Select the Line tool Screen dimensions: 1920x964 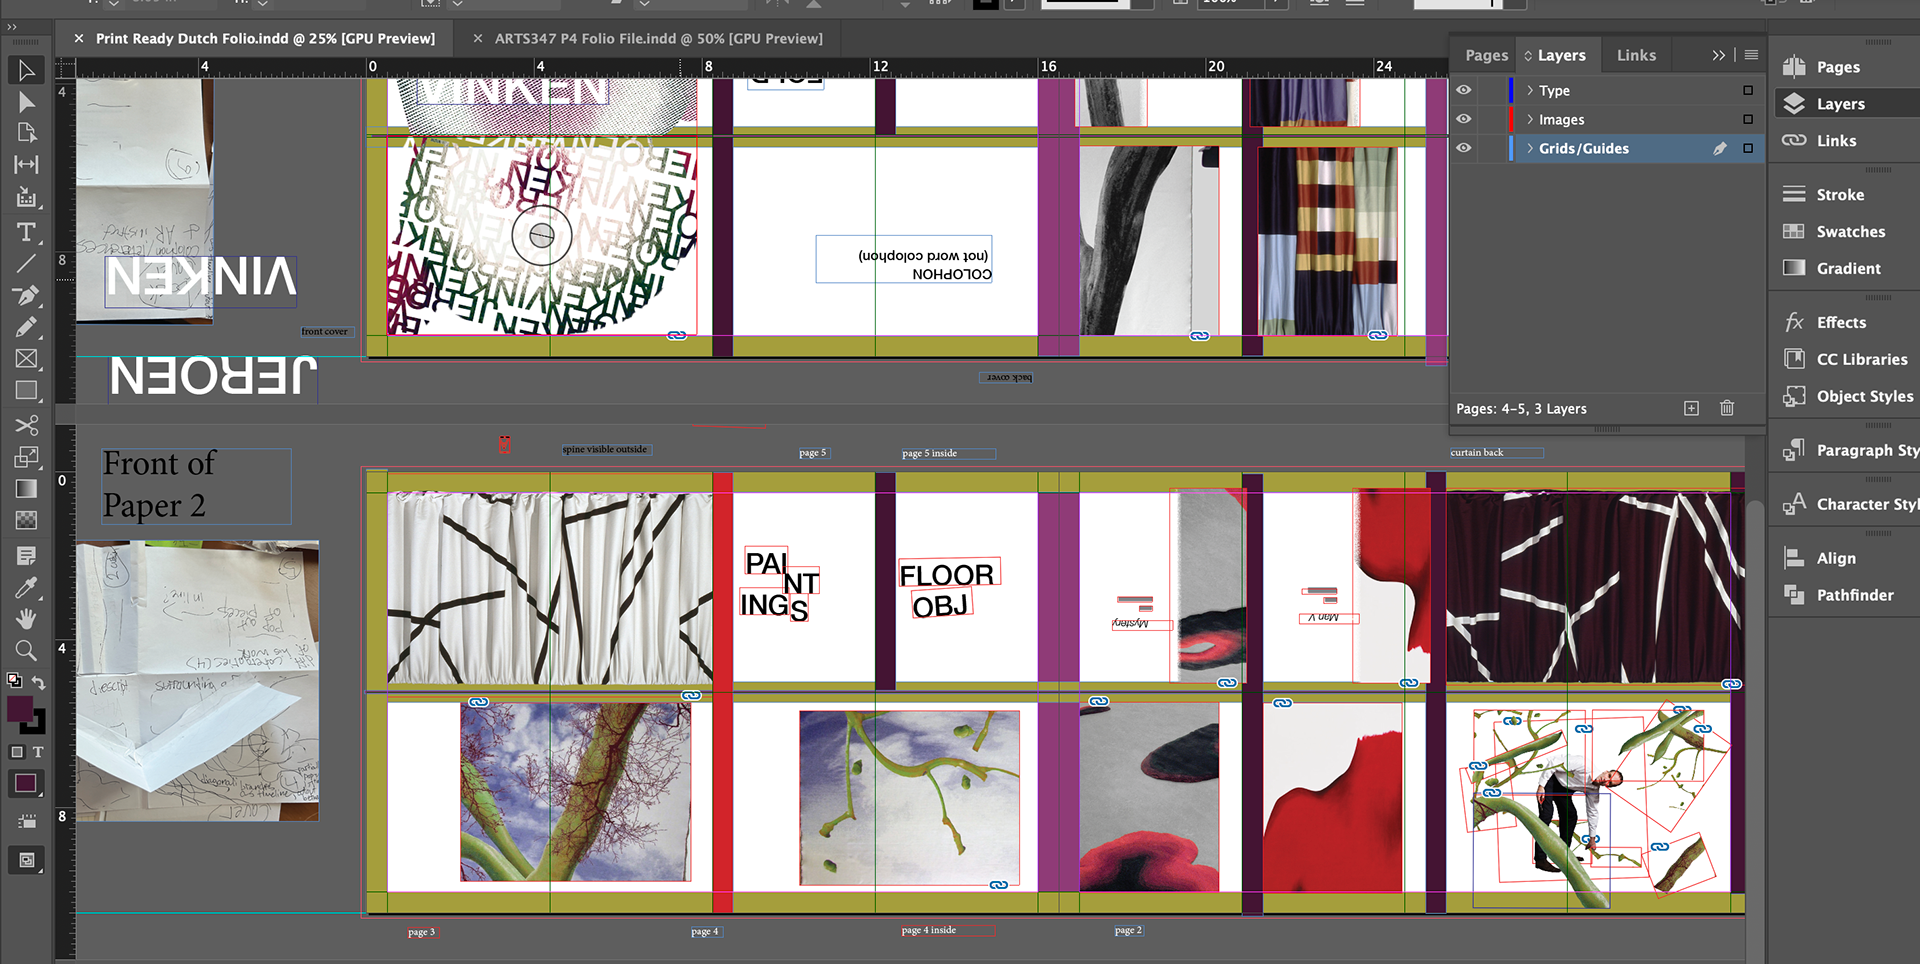coord(27,264)
